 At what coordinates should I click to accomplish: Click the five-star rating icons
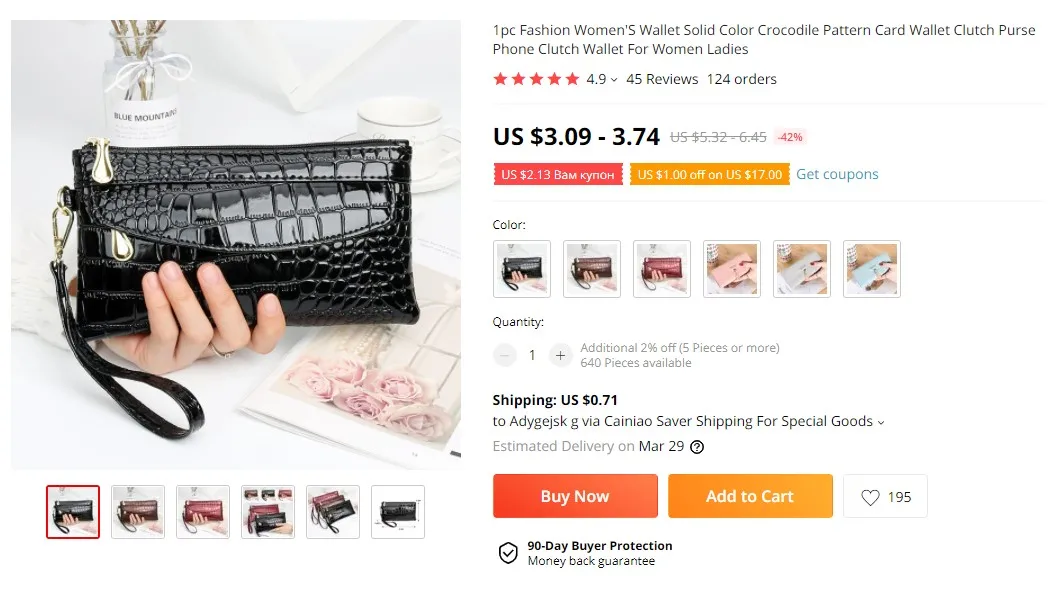coord(536,79)
